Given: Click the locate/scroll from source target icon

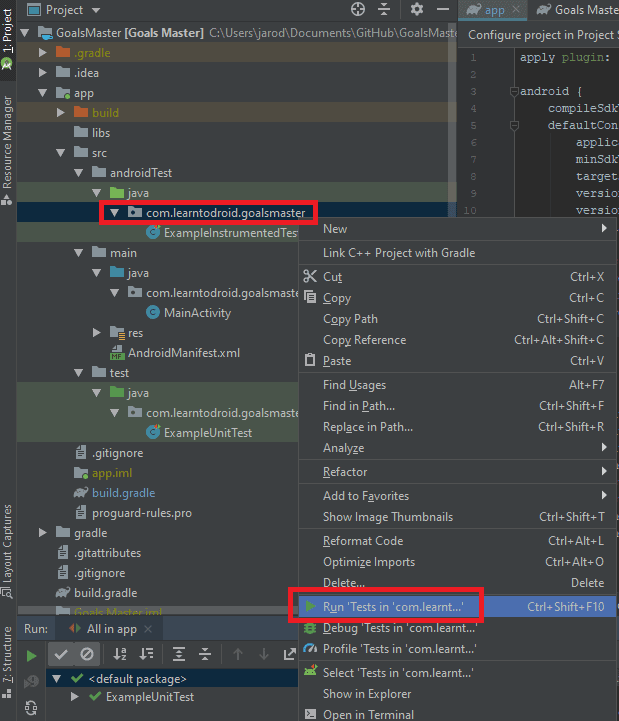Looking at the screenshot, I should 358,9.
